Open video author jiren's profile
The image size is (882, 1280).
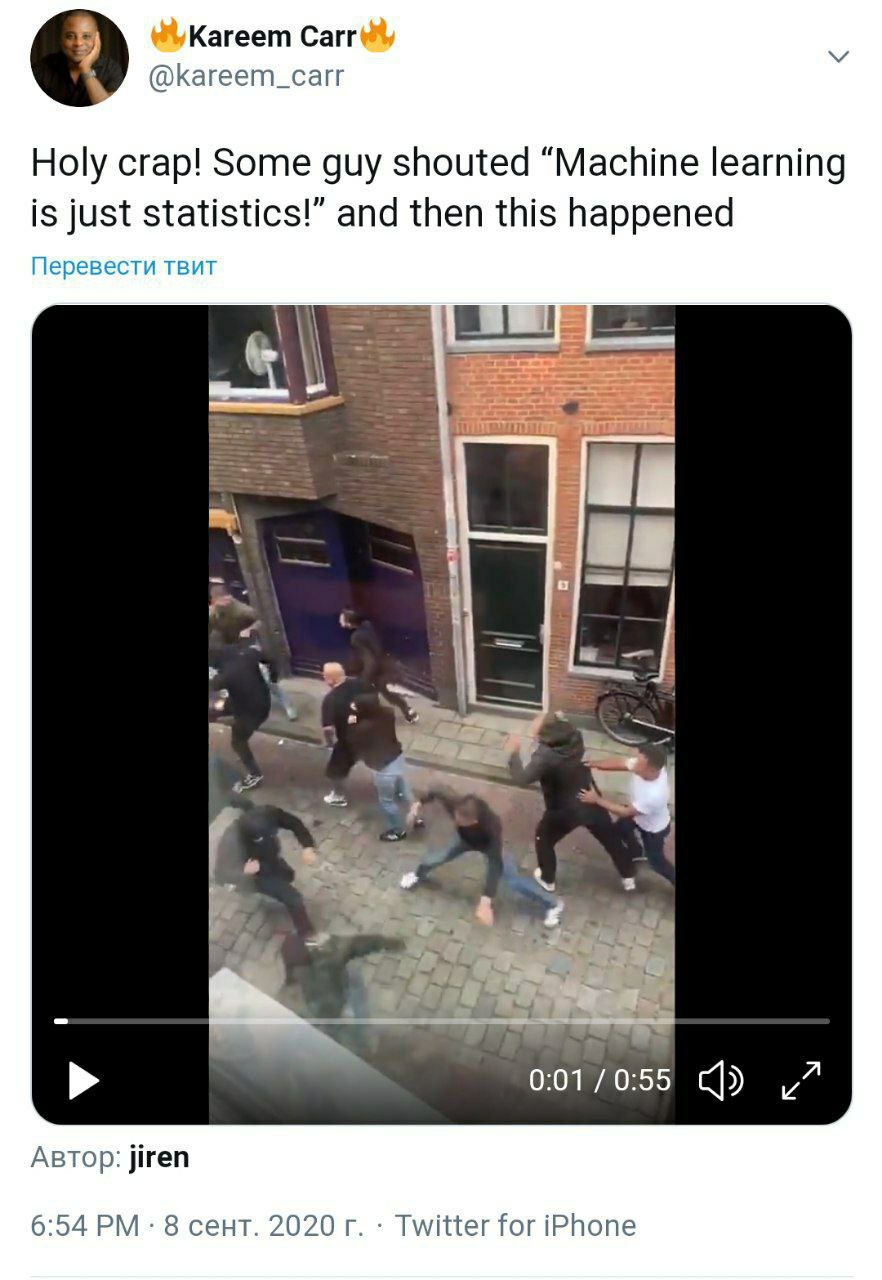click(x=159, y=1158)
